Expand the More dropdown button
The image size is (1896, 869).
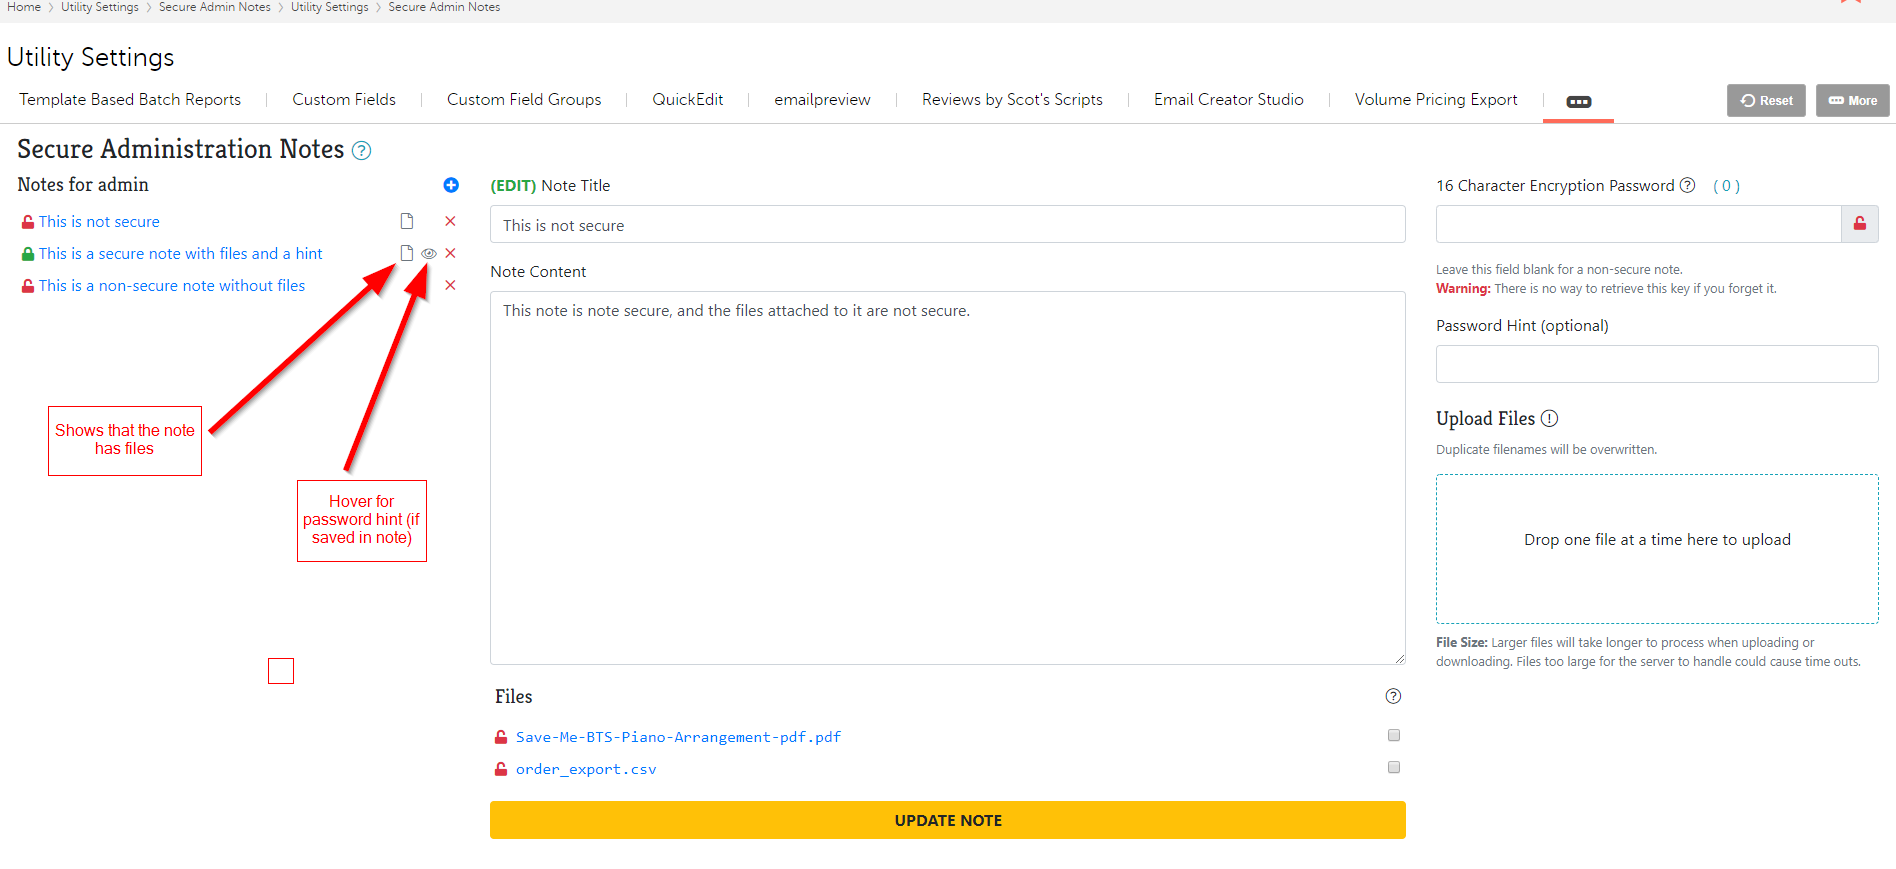[1852, 101]
